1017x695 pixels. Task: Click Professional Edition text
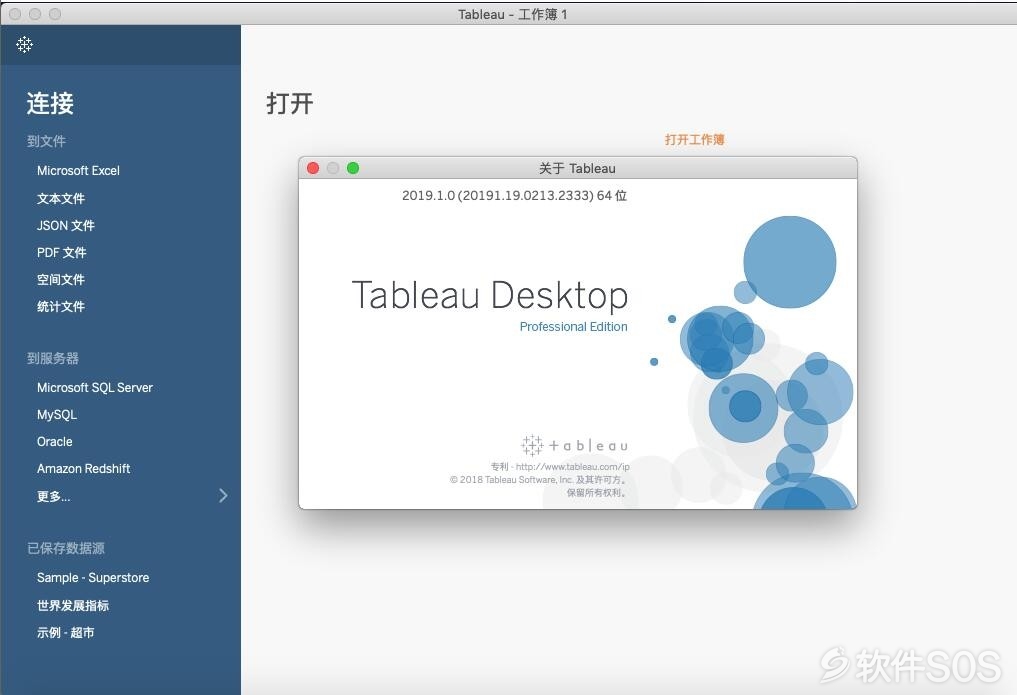click(x=573, y=327)
